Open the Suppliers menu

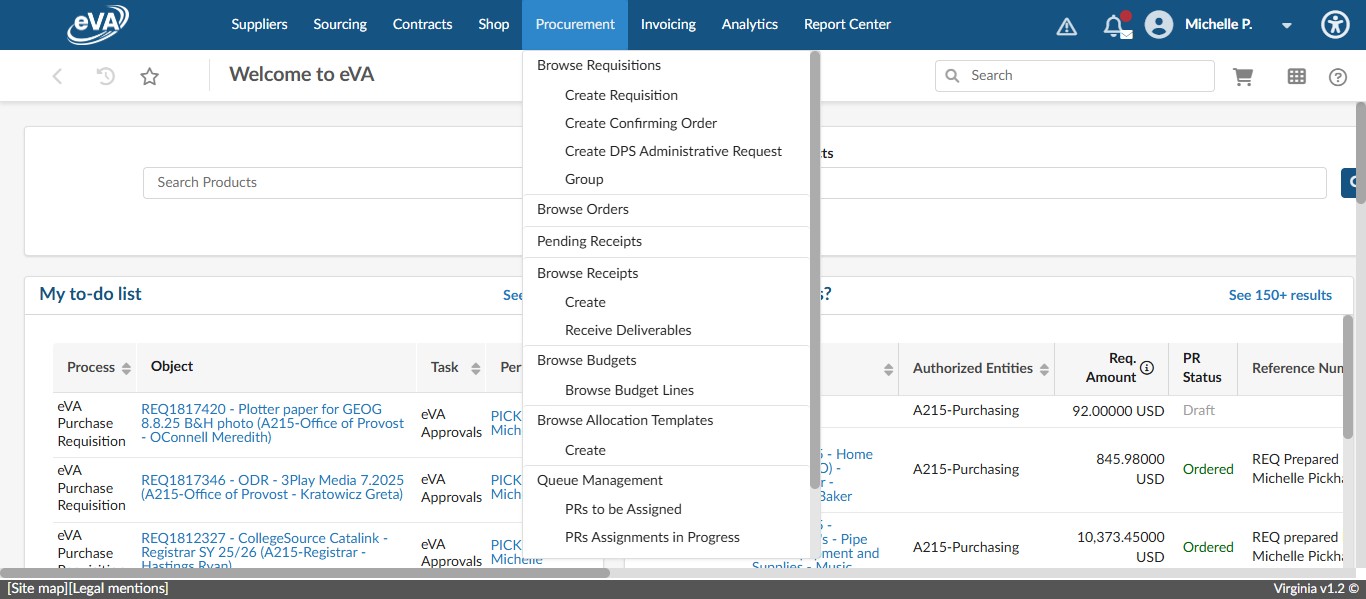click(259, 24)
